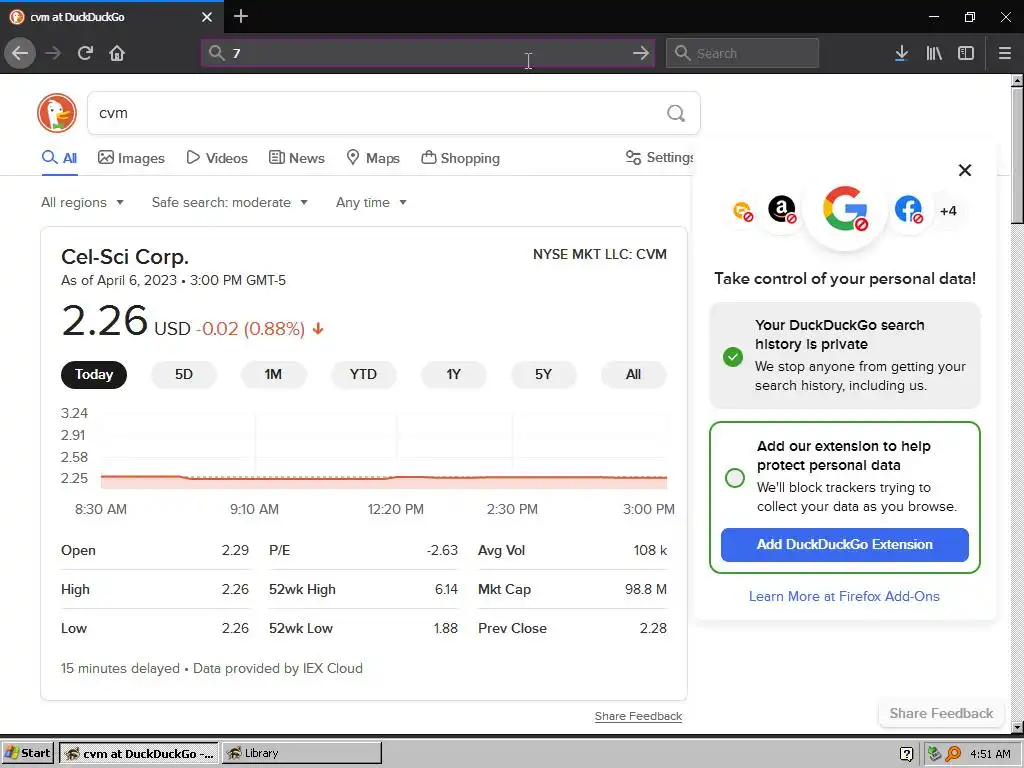Reload the current page
The height and width of the screenshot is (768, 1024).
click(85, 53)
